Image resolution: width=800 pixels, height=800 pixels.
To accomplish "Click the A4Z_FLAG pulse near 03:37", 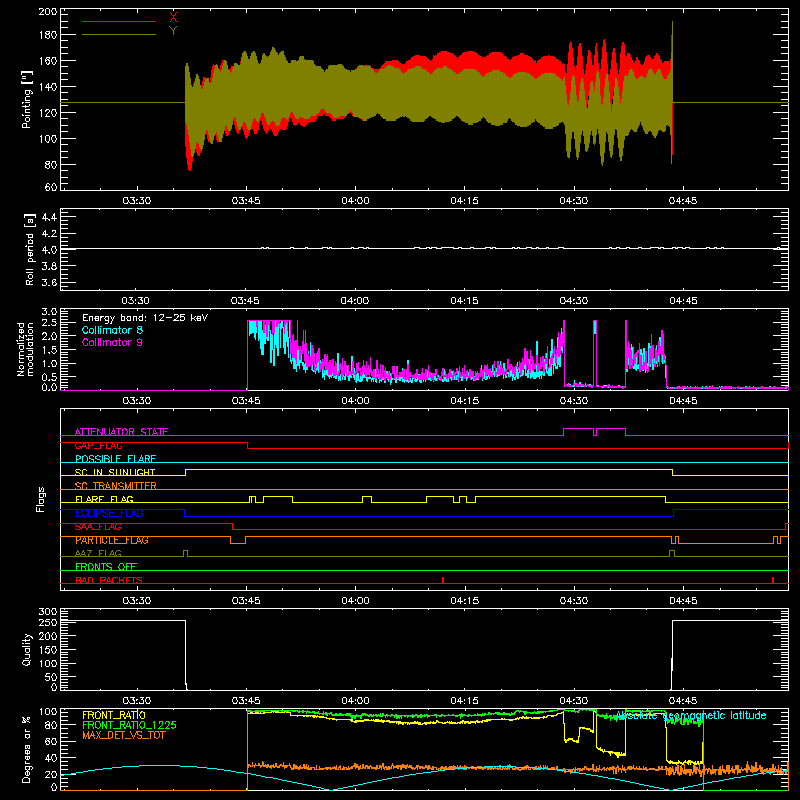I will [x=185, y=554].
